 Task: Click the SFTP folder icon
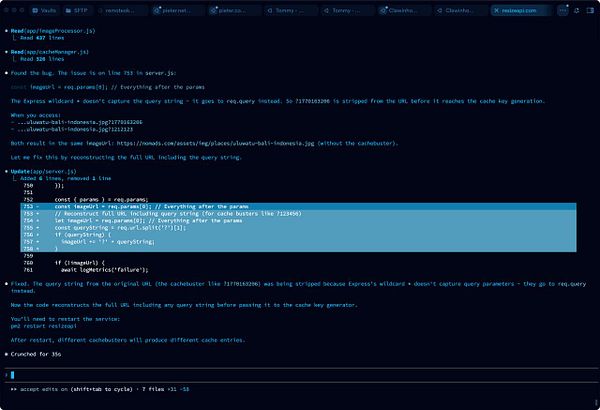(x=68, y=10)
